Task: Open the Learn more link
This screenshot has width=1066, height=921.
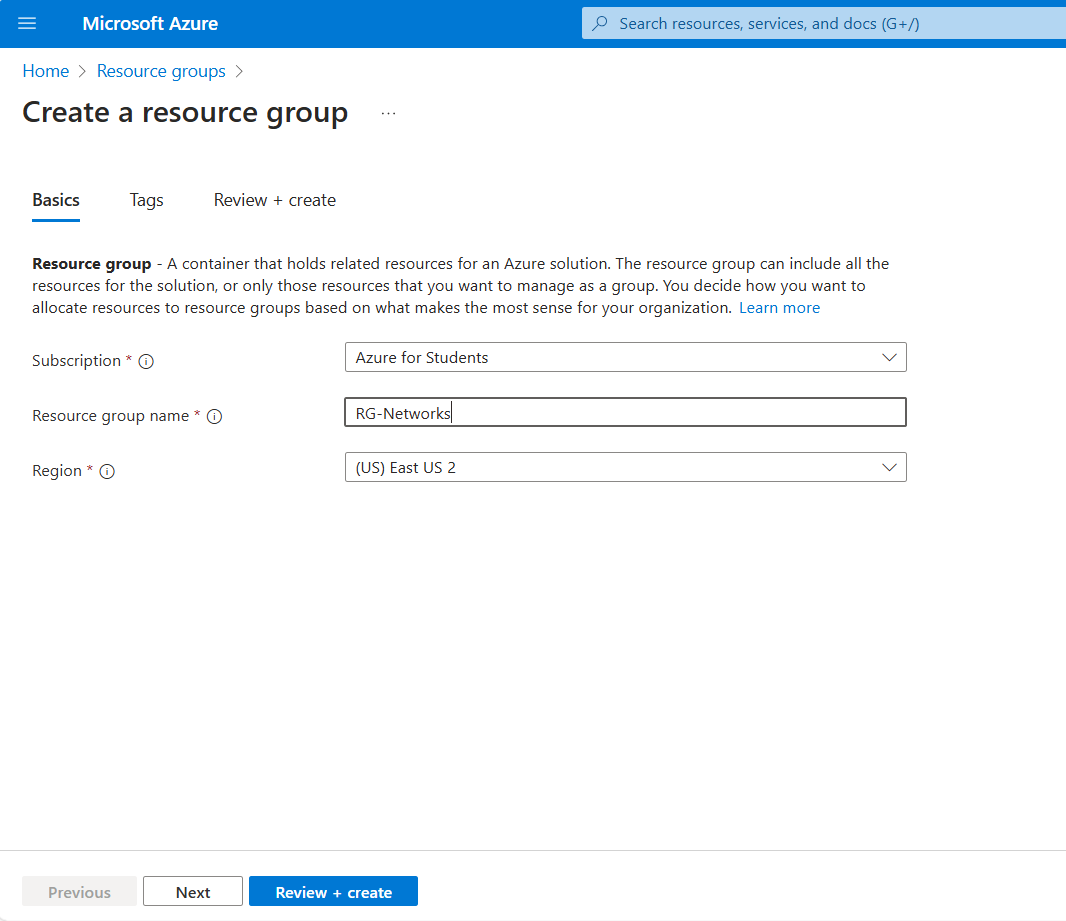Action: coord(779,307)
